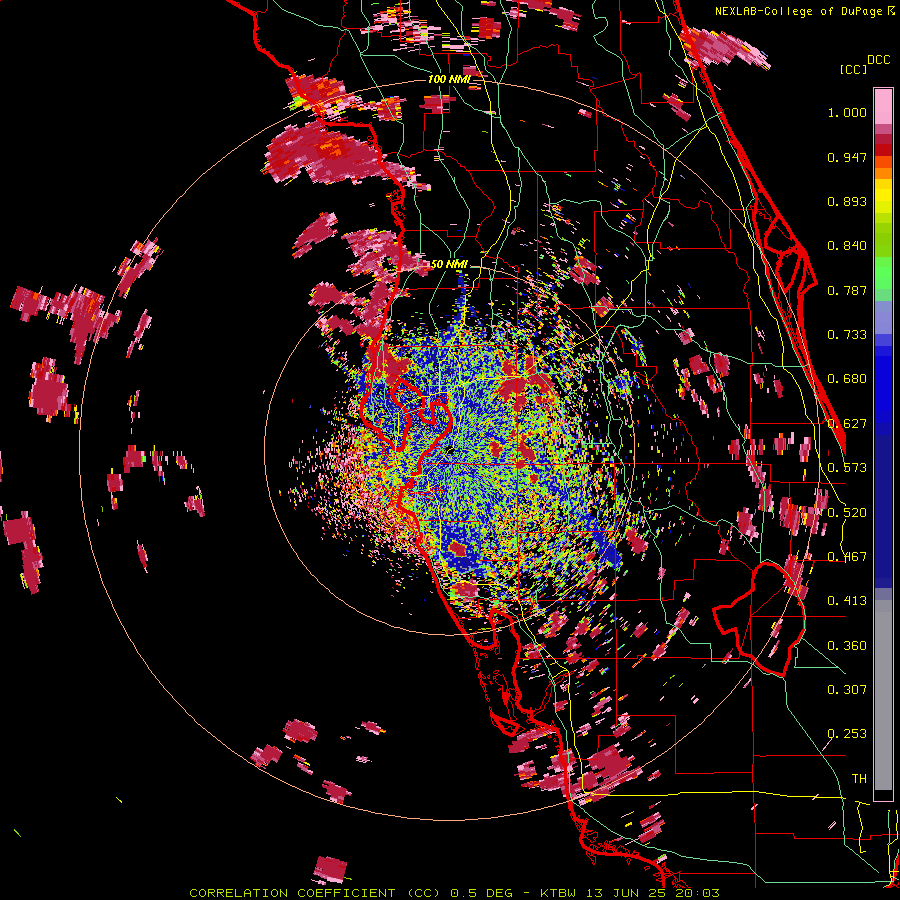This screenshot has width=900, height=900.
Task: Click the 1.000 value on the color scale
Action: pos(847,112)
